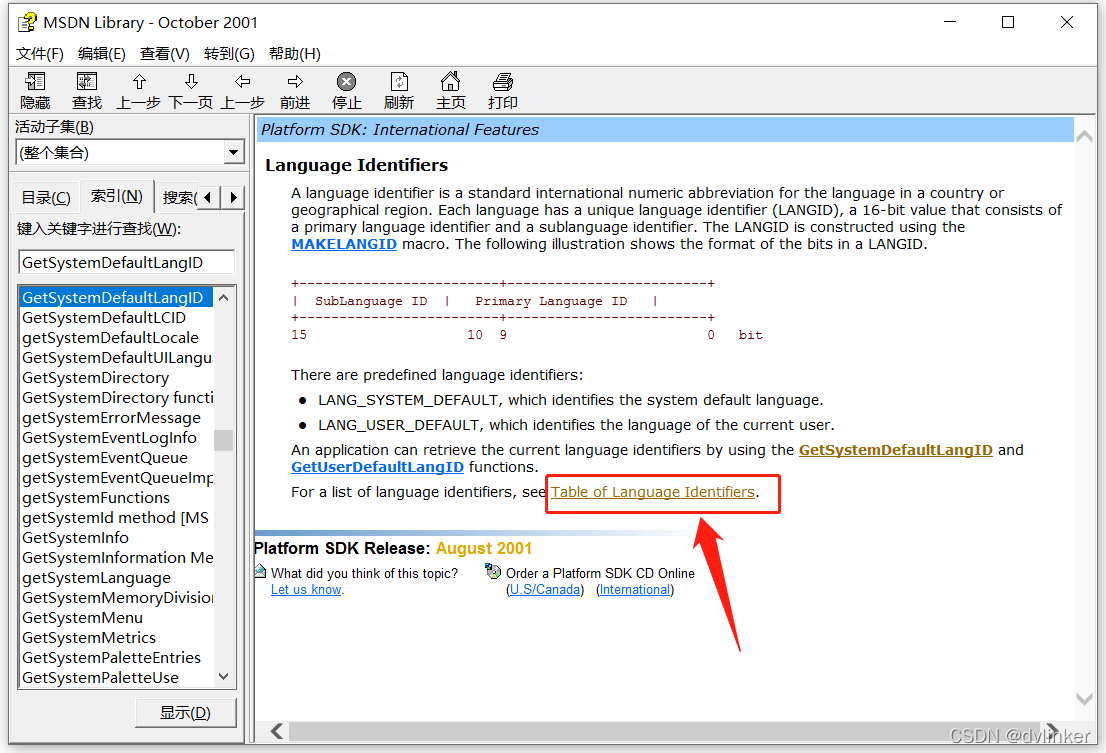Select getSystemDefaultLocale in the index list
The width and height of the screenshot is (1106, 753).
116,338
